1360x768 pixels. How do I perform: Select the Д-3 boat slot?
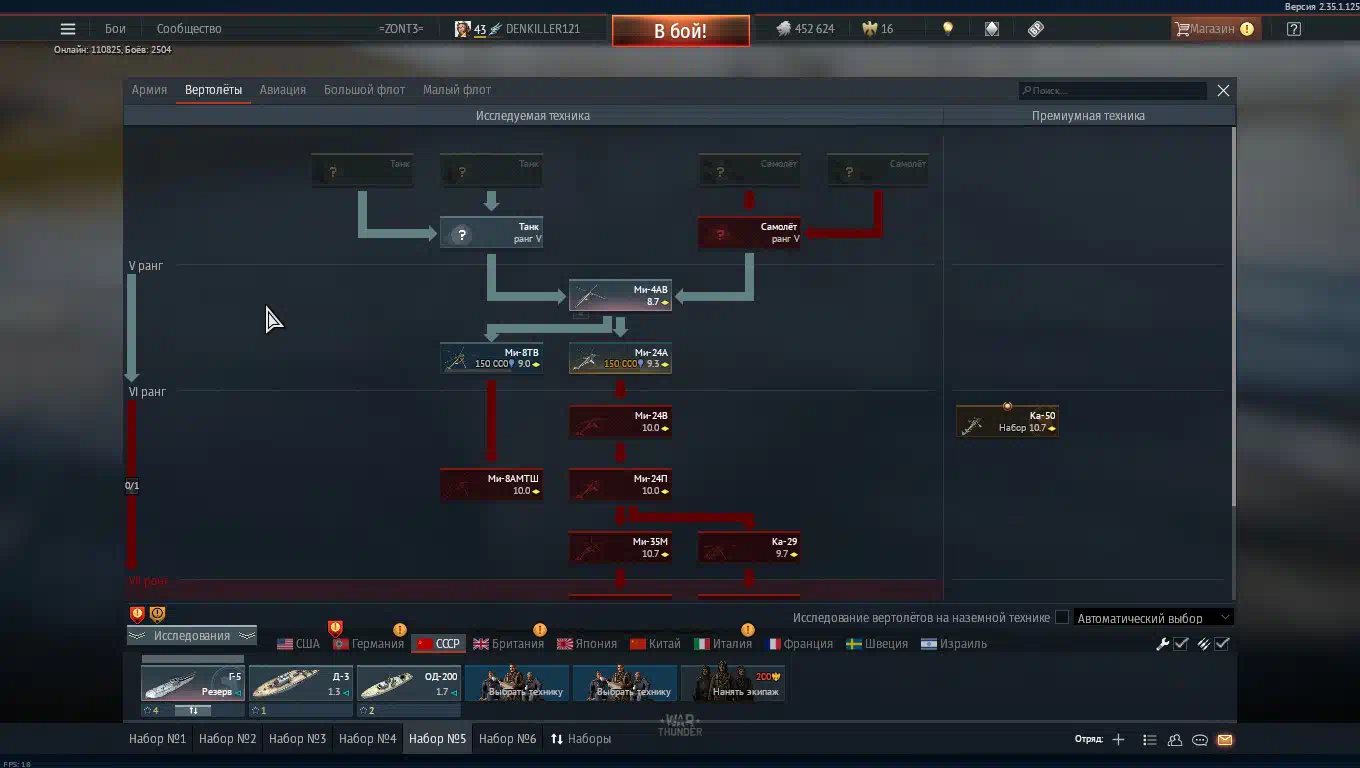[301, 684]
